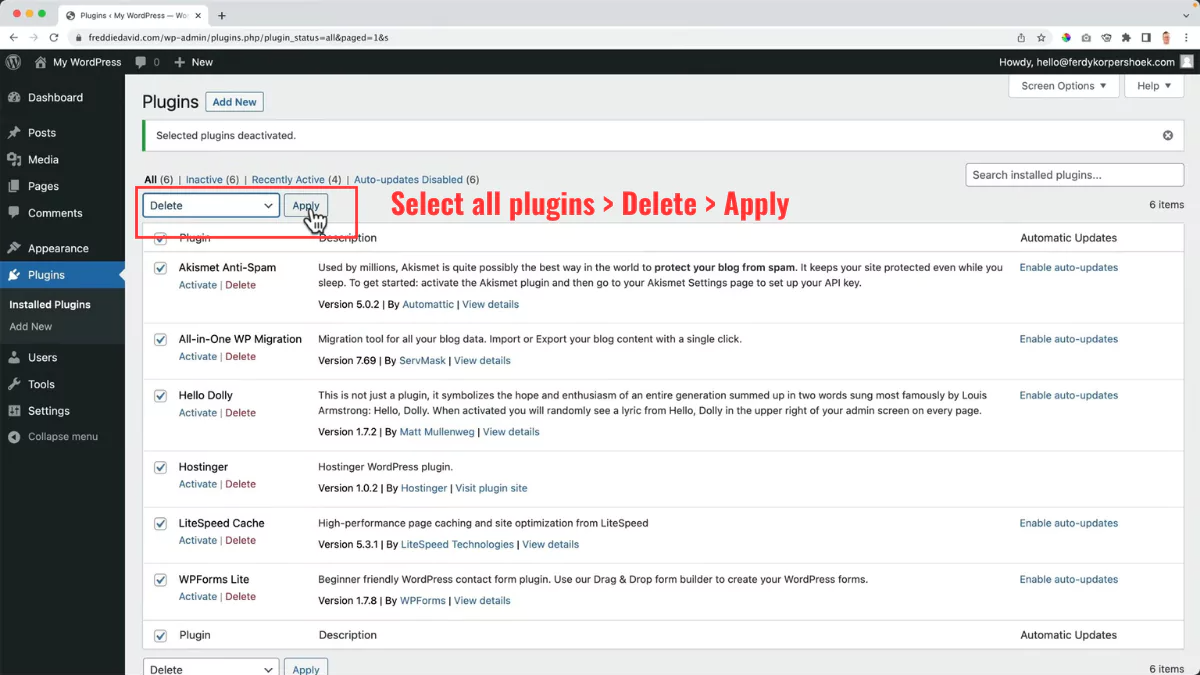
Task: Click the Apply button for bulk action
Action: [x=305, y=204]
